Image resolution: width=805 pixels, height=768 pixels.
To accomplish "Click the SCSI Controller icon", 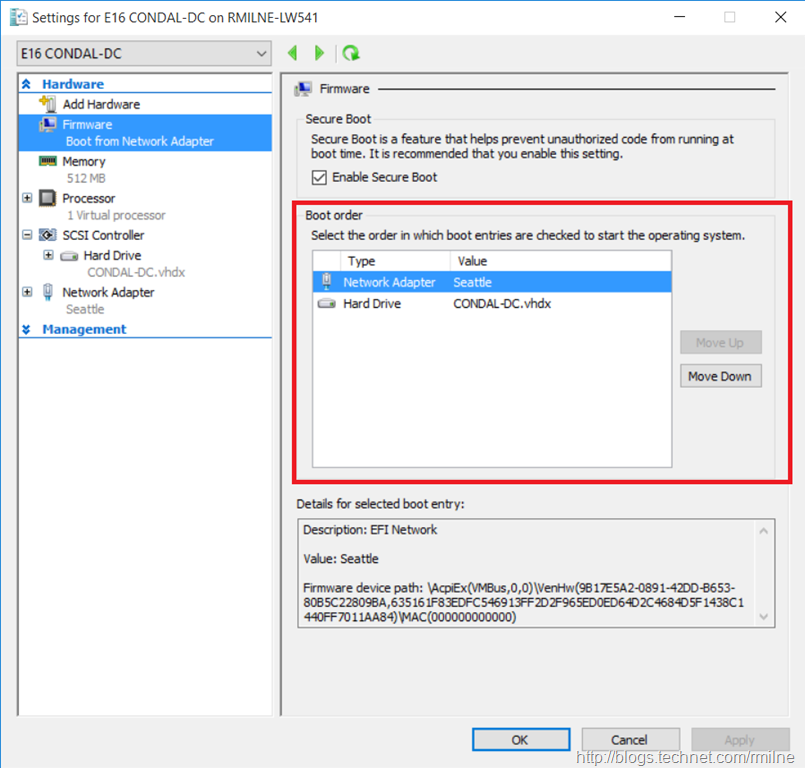I will [x=47, y=235].
